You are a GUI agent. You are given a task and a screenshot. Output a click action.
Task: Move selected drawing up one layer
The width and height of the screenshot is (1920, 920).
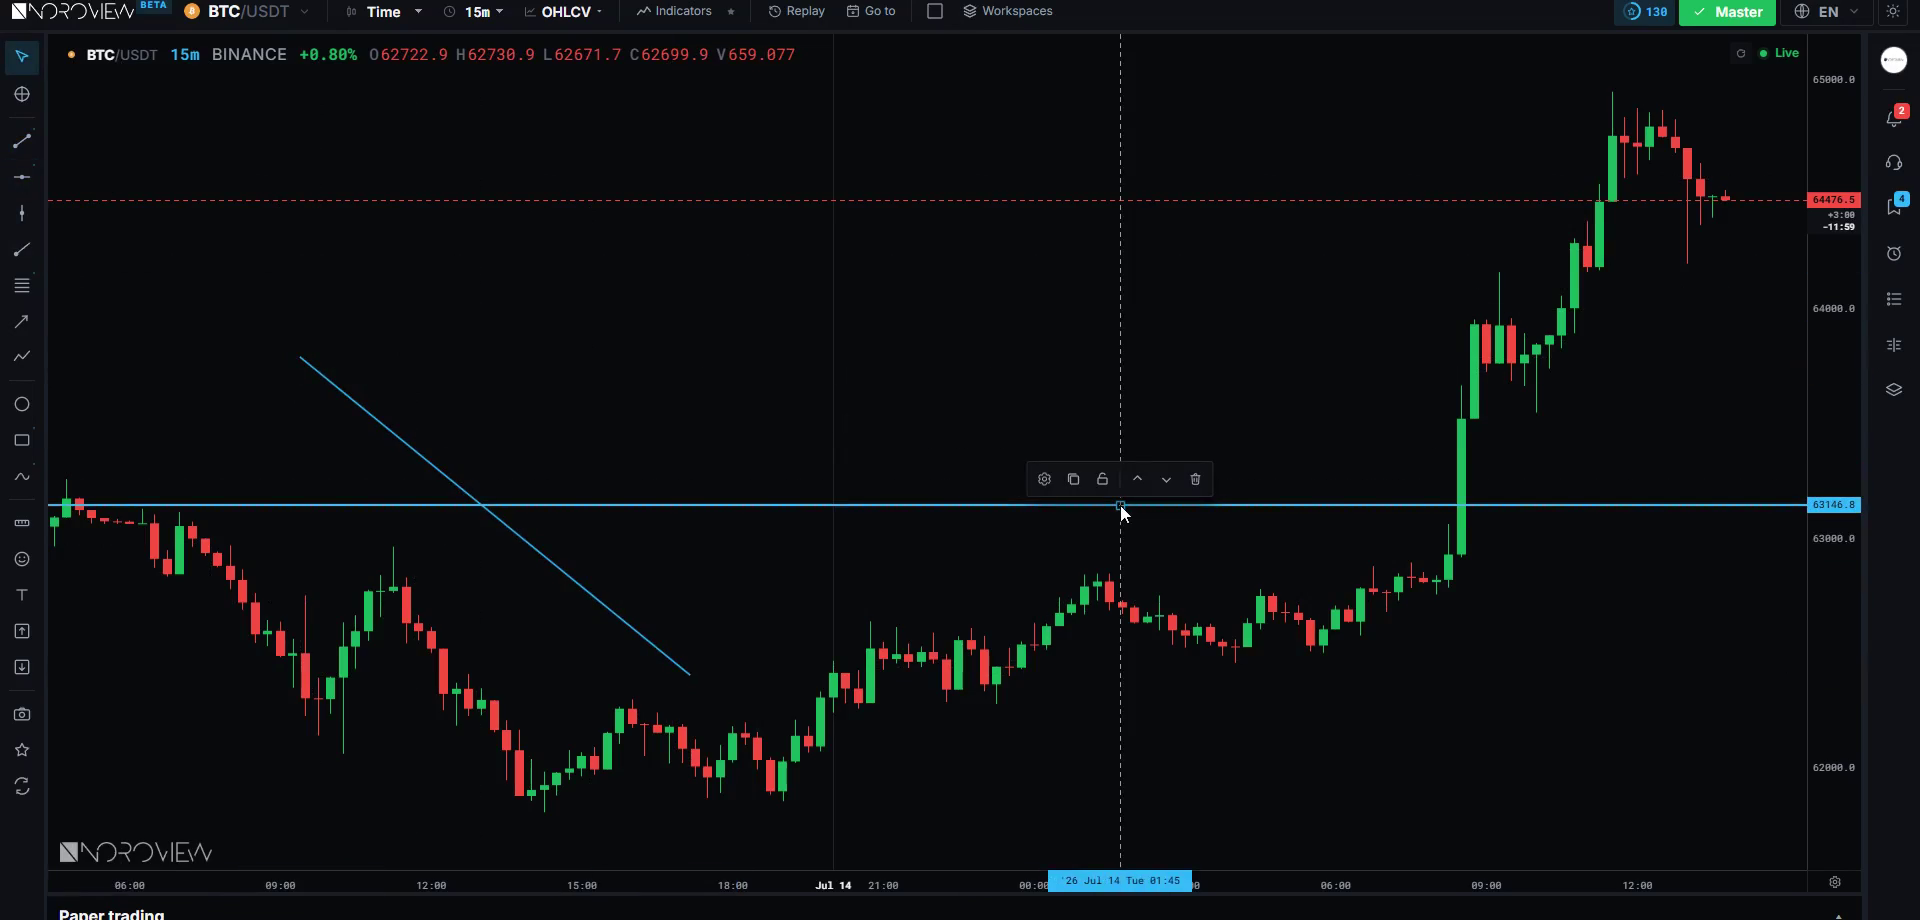(x=1137, y=479)
